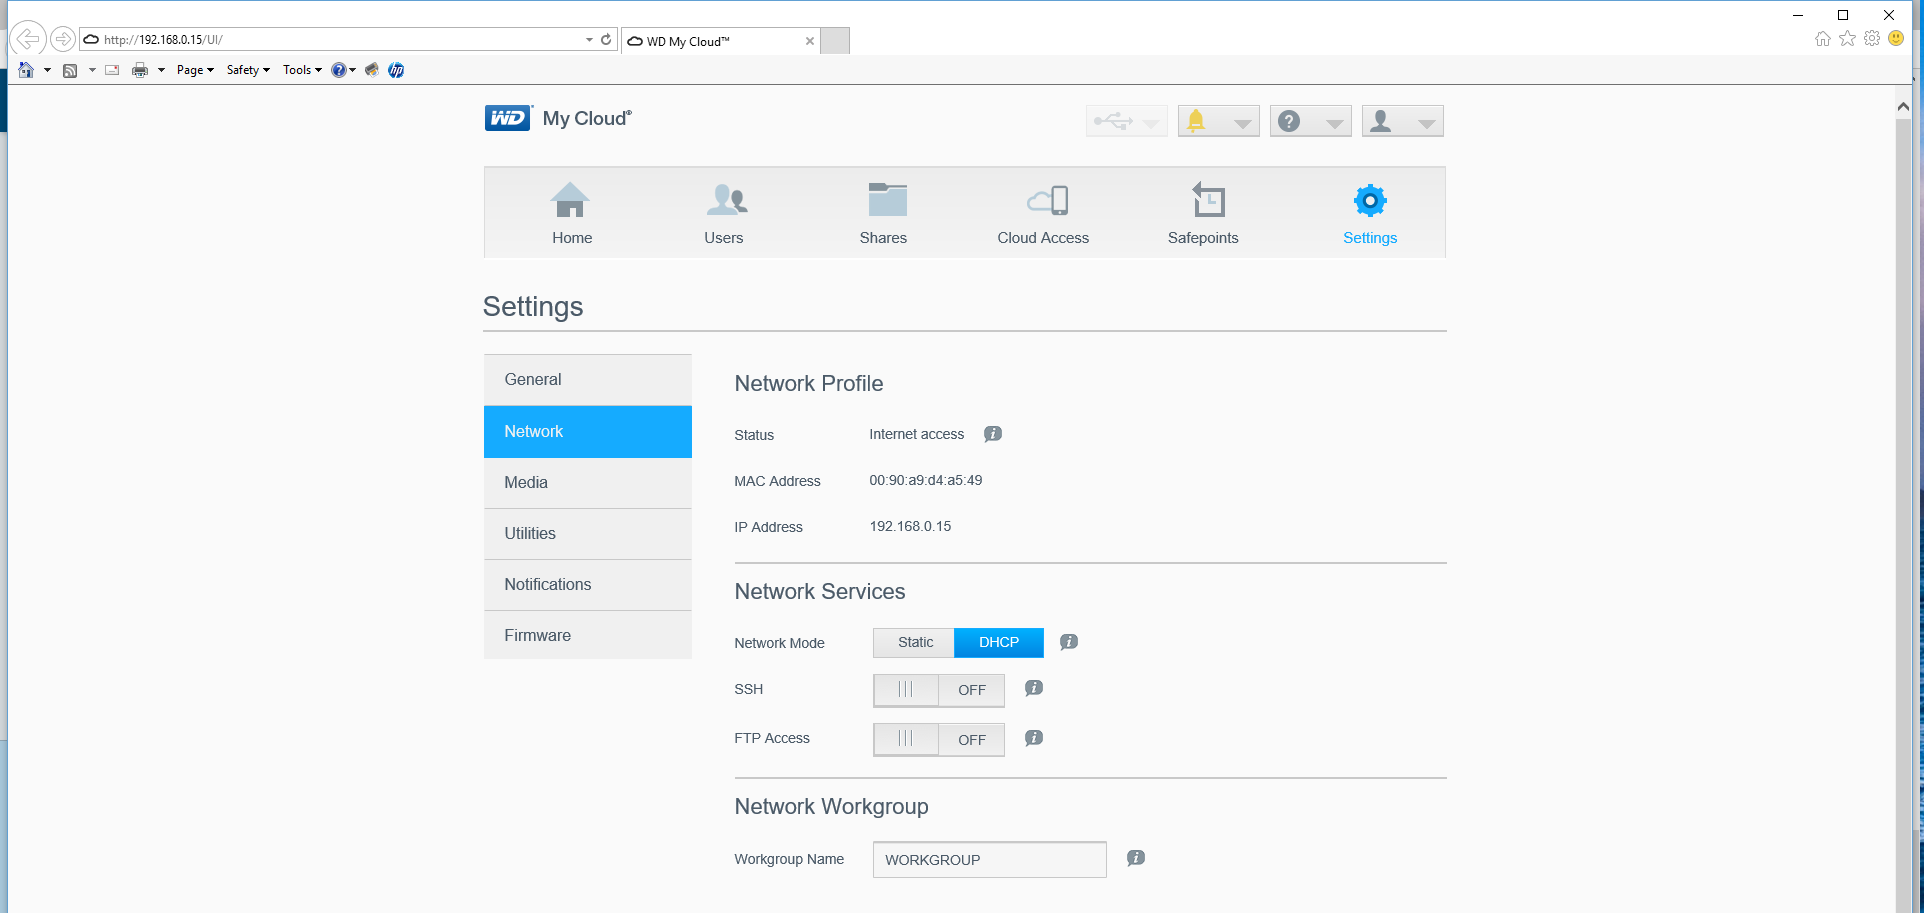Select the General settings tab

tap(588, 380)
